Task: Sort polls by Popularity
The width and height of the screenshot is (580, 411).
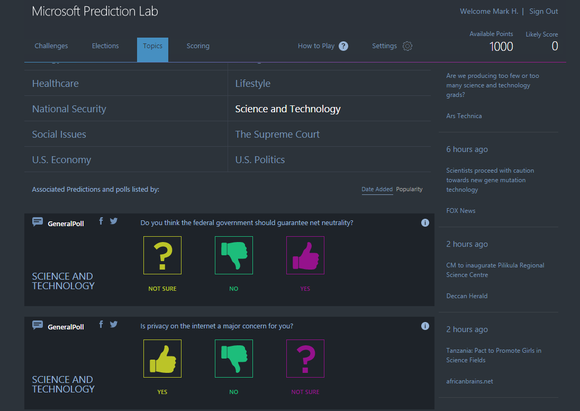Action: (409, 189)
